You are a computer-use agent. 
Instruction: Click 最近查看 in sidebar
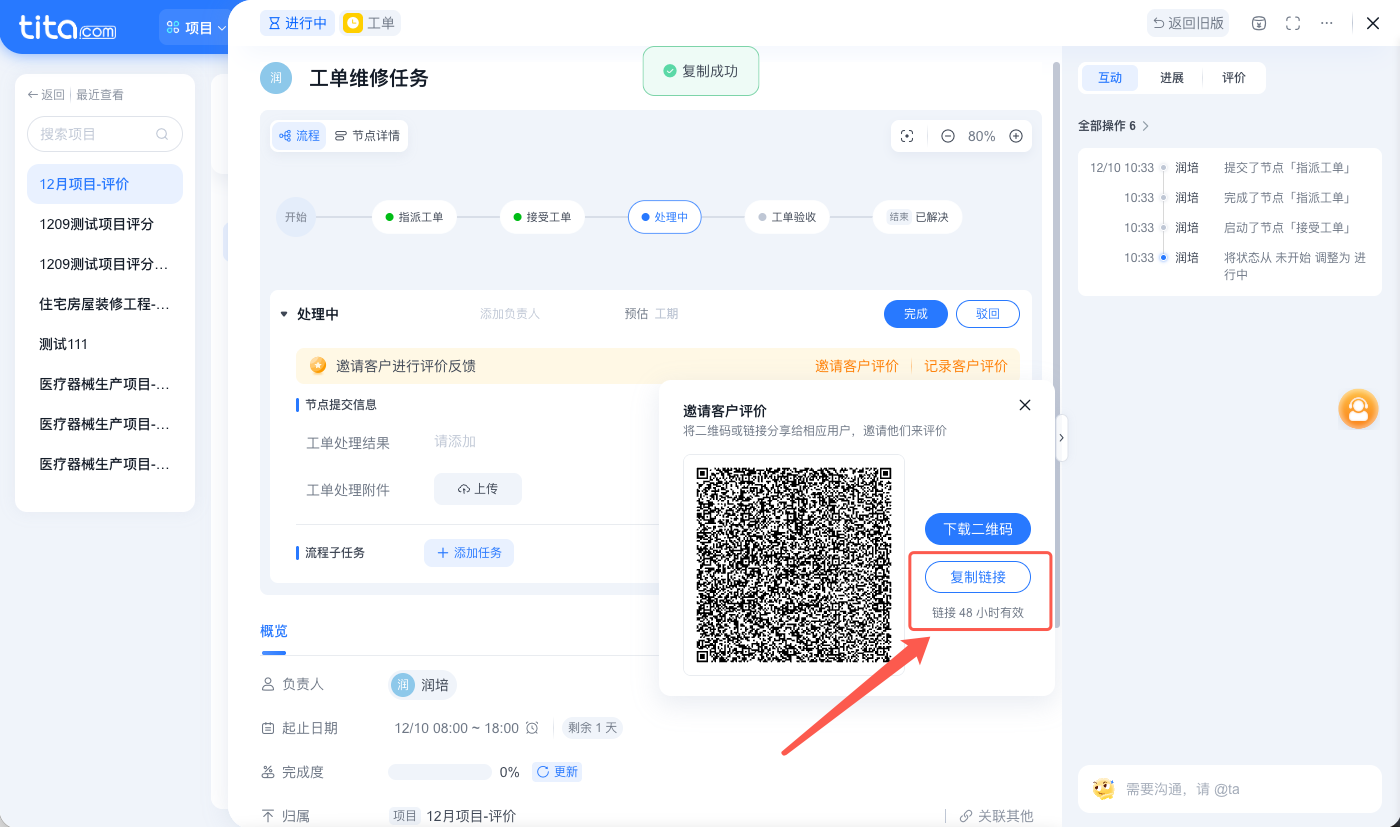(100, 95)
